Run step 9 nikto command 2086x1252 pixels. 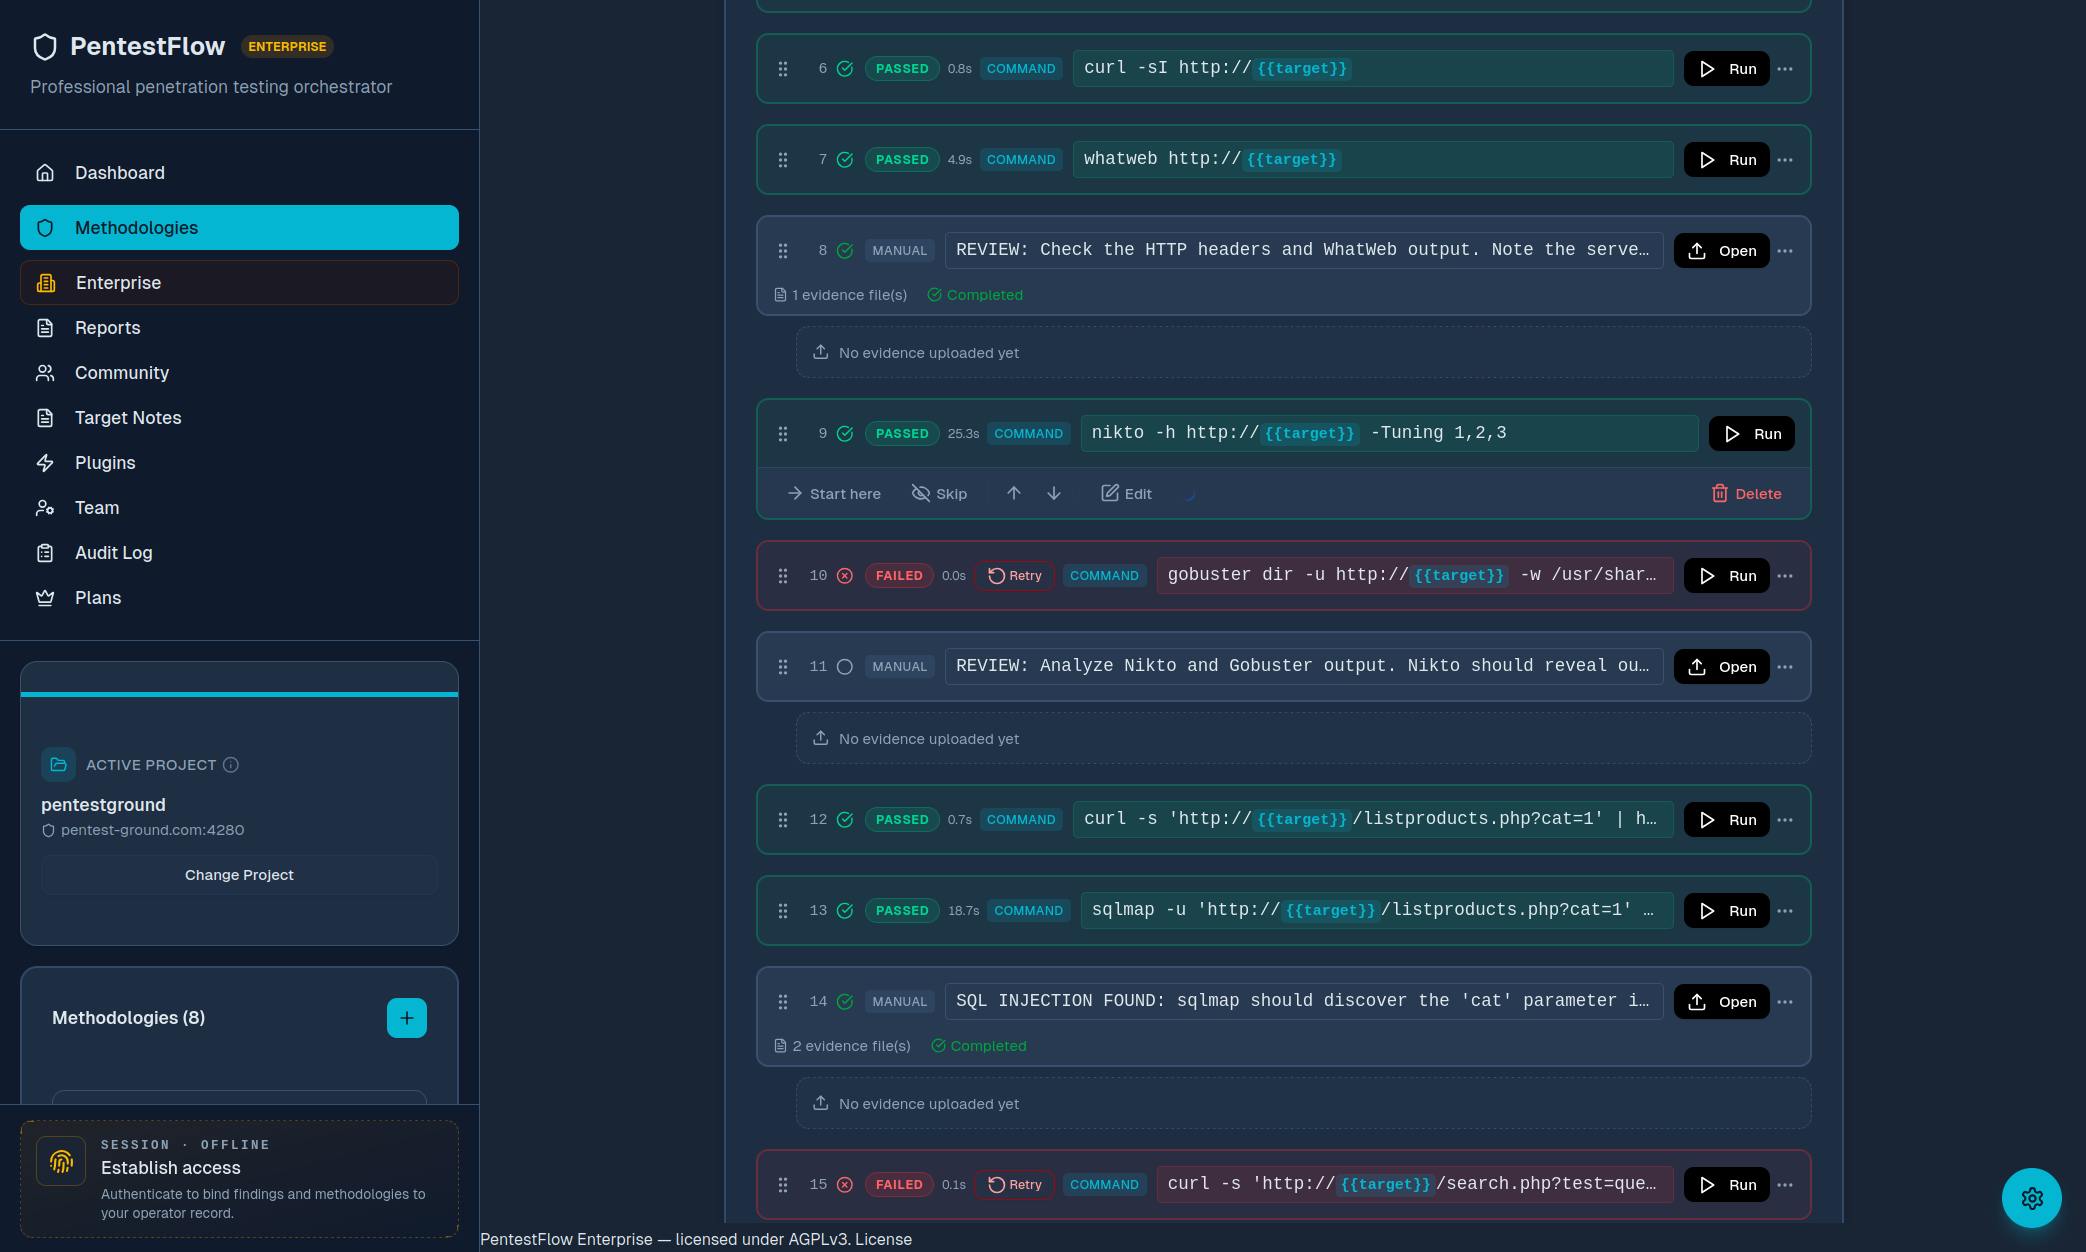coord(1752,434)
